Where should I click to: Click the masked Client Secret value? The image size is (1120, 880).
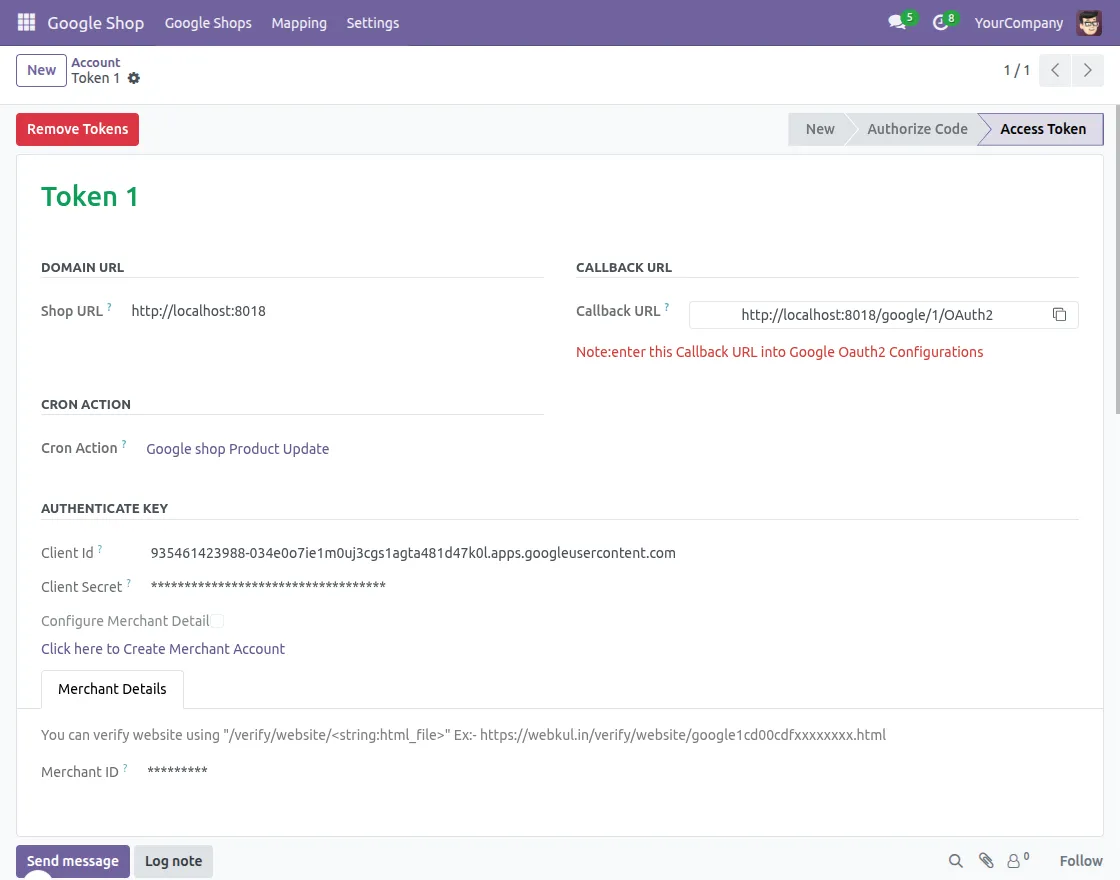tap(268, 586)
